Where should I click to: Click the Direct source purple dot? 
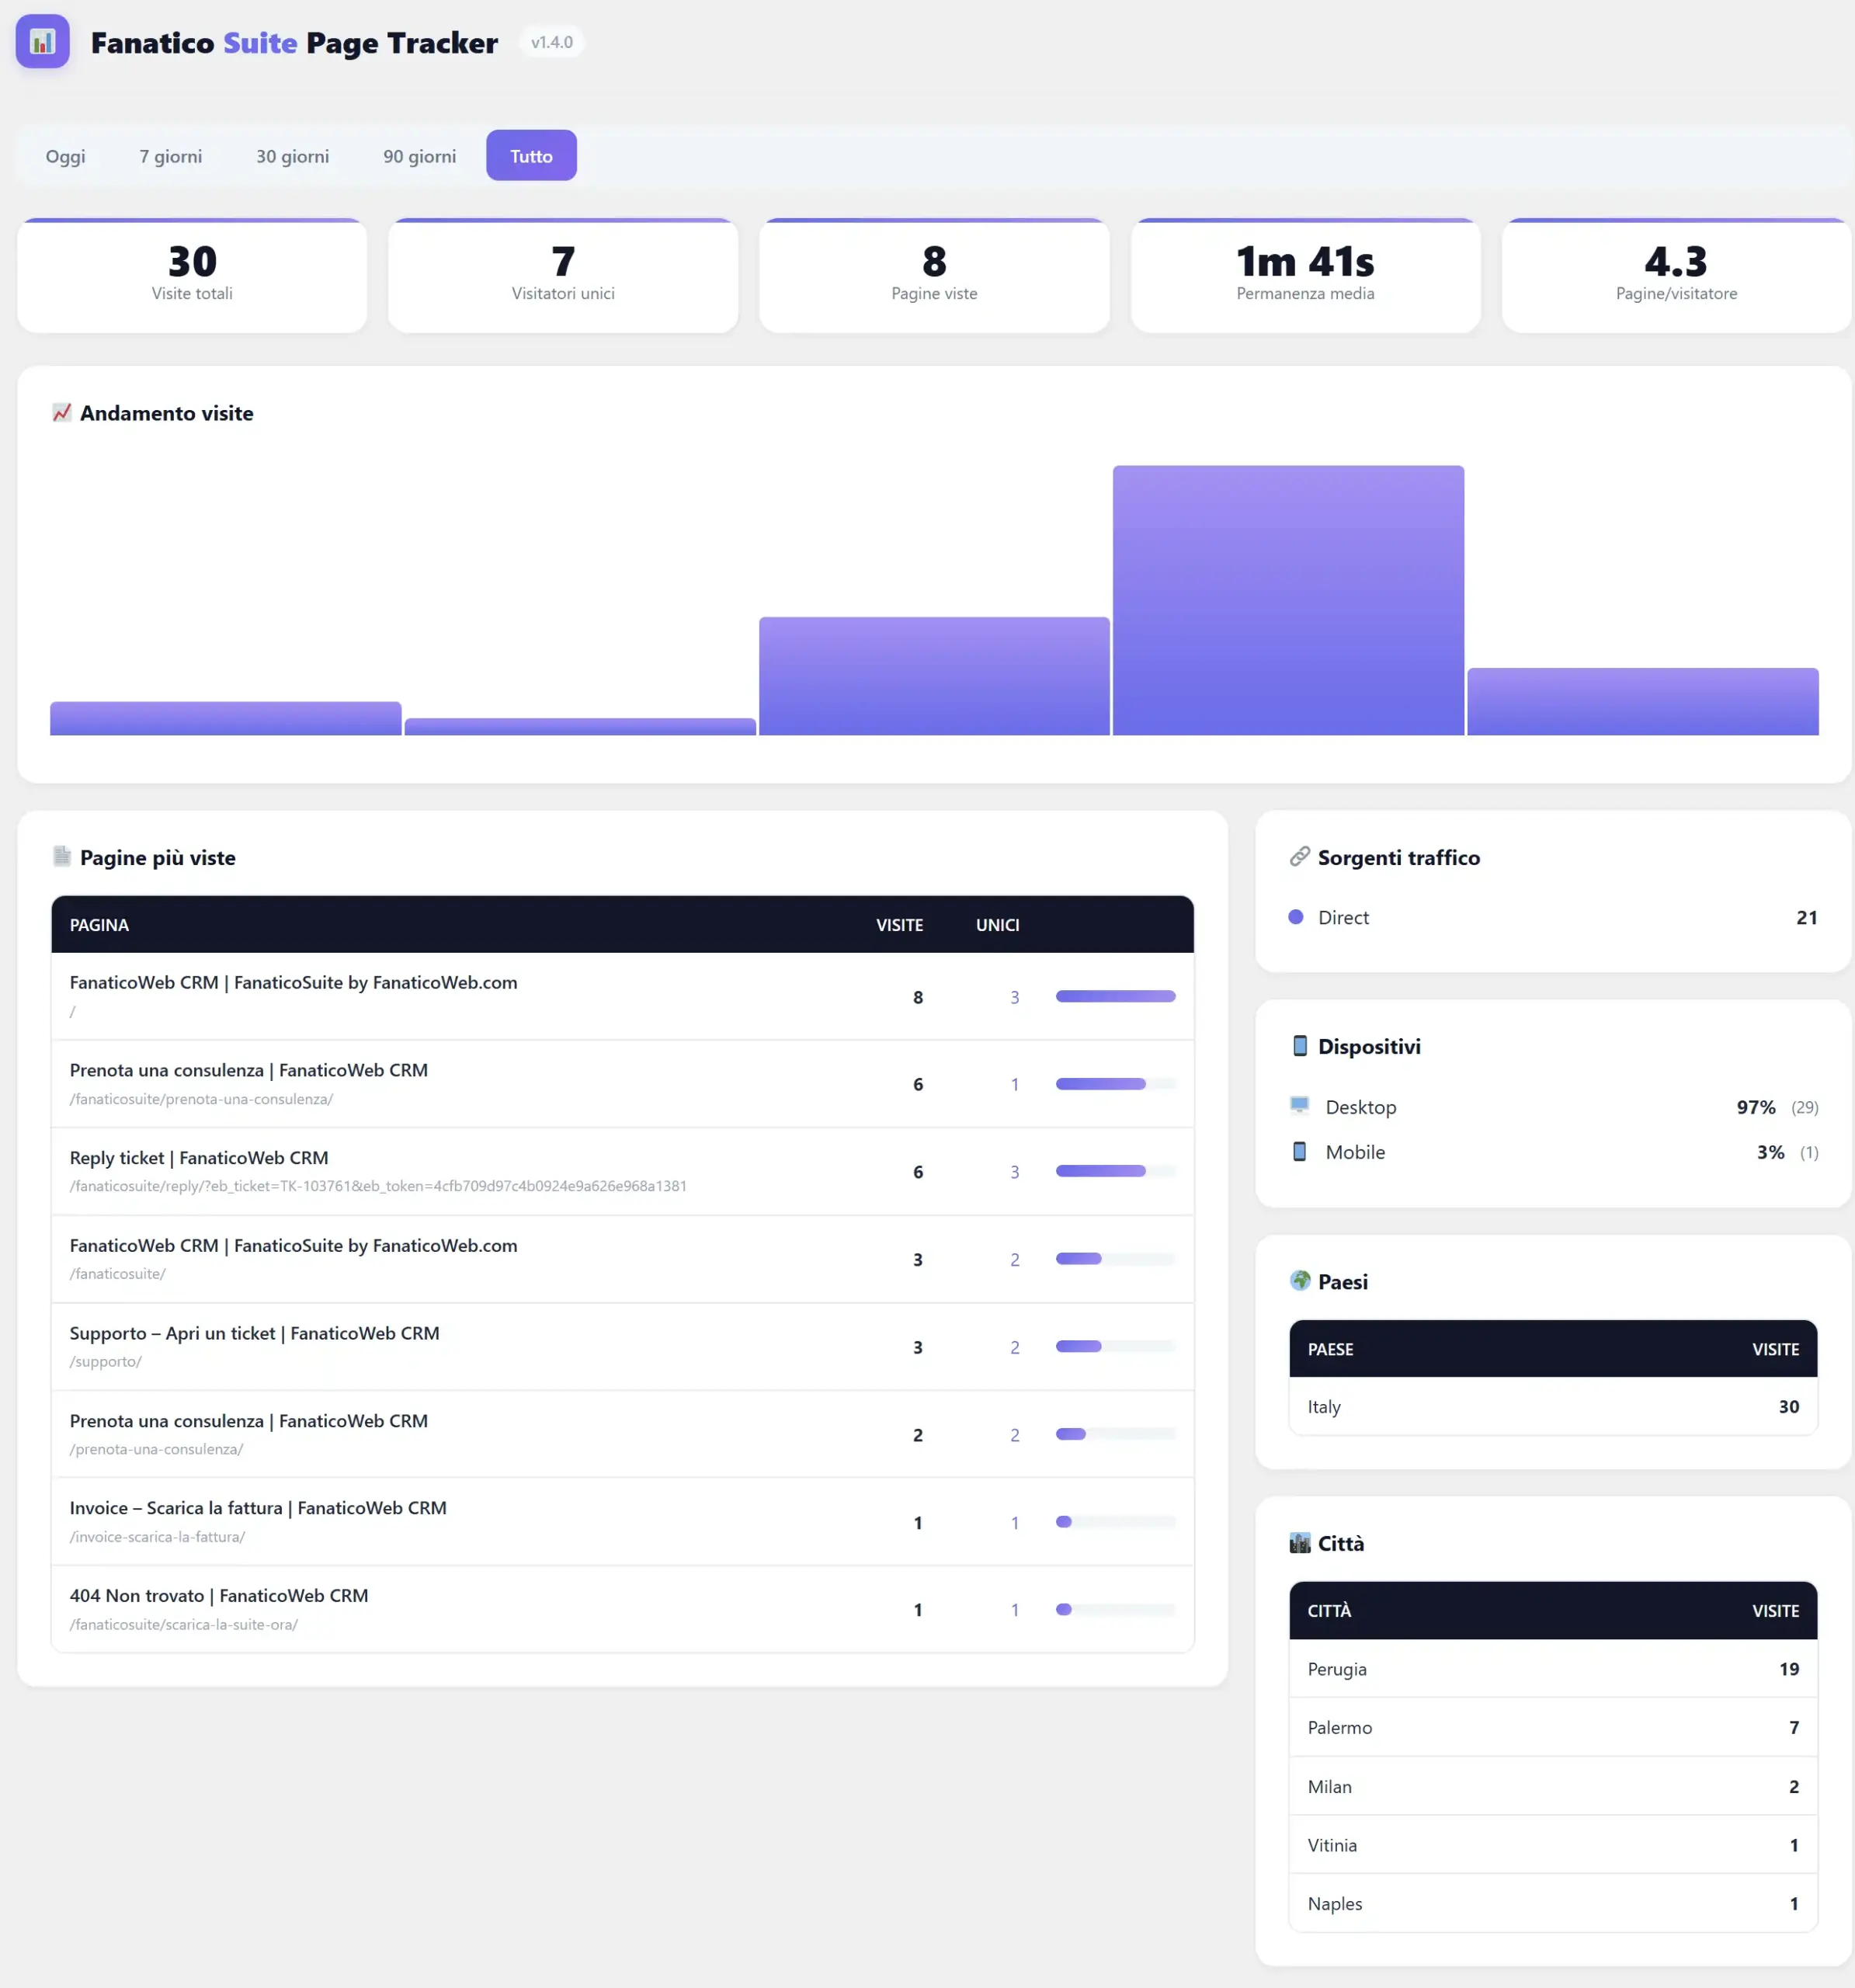click(1295, 917)
